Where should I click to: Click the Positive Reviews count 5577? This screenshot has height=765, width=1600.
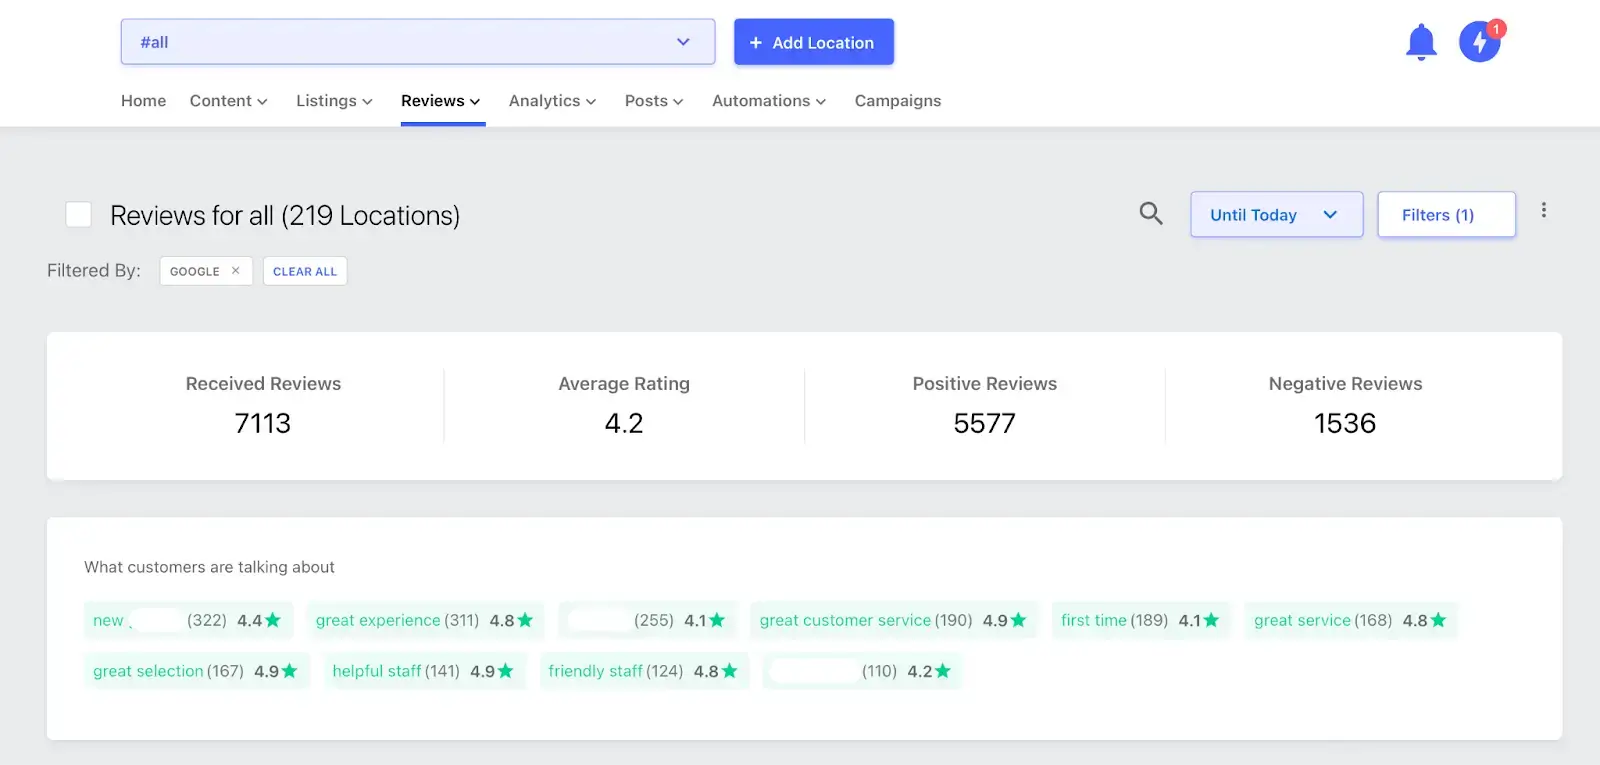[985, 423]
